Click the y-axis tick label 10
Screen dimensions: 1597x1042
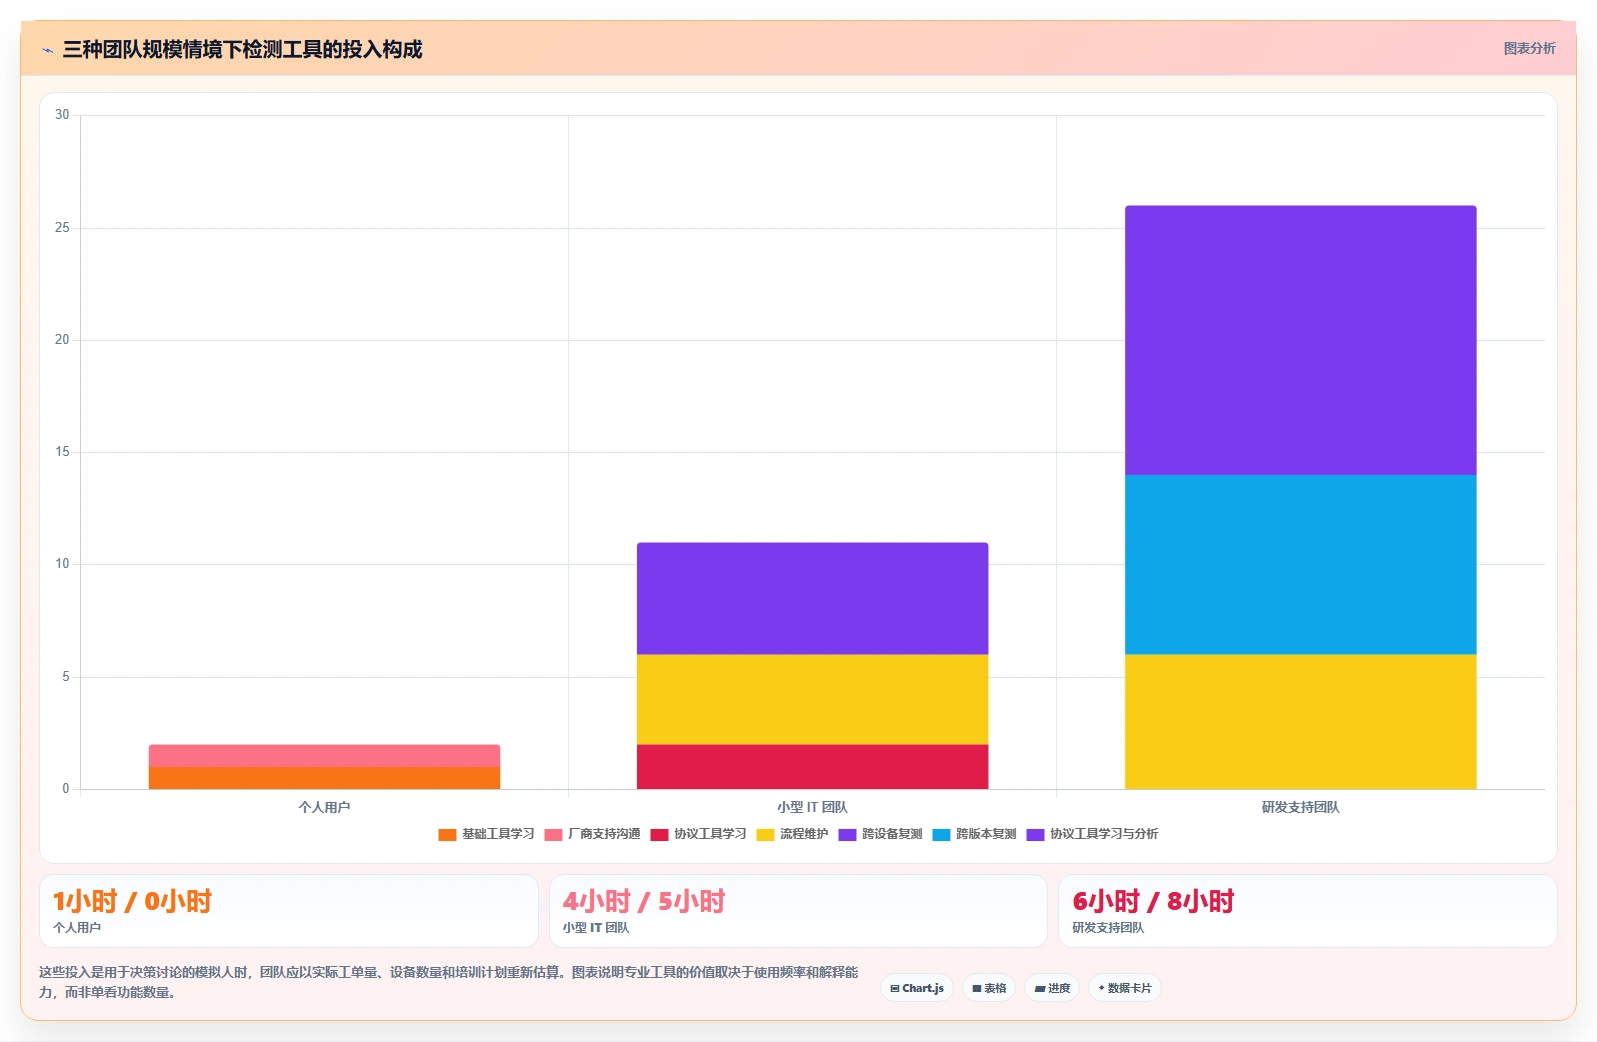[62, 564]
